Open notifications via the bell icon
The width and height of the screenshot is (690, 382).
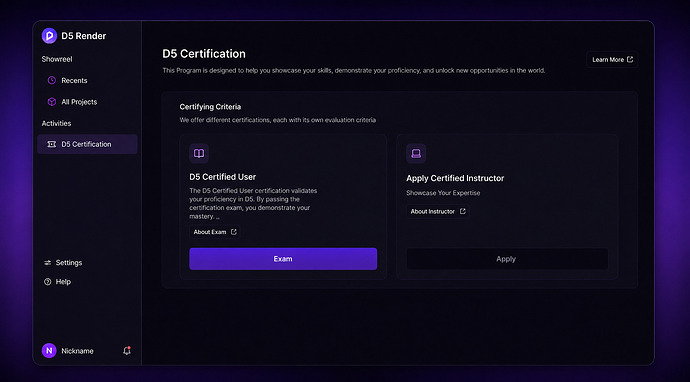(x=127, y=351)
